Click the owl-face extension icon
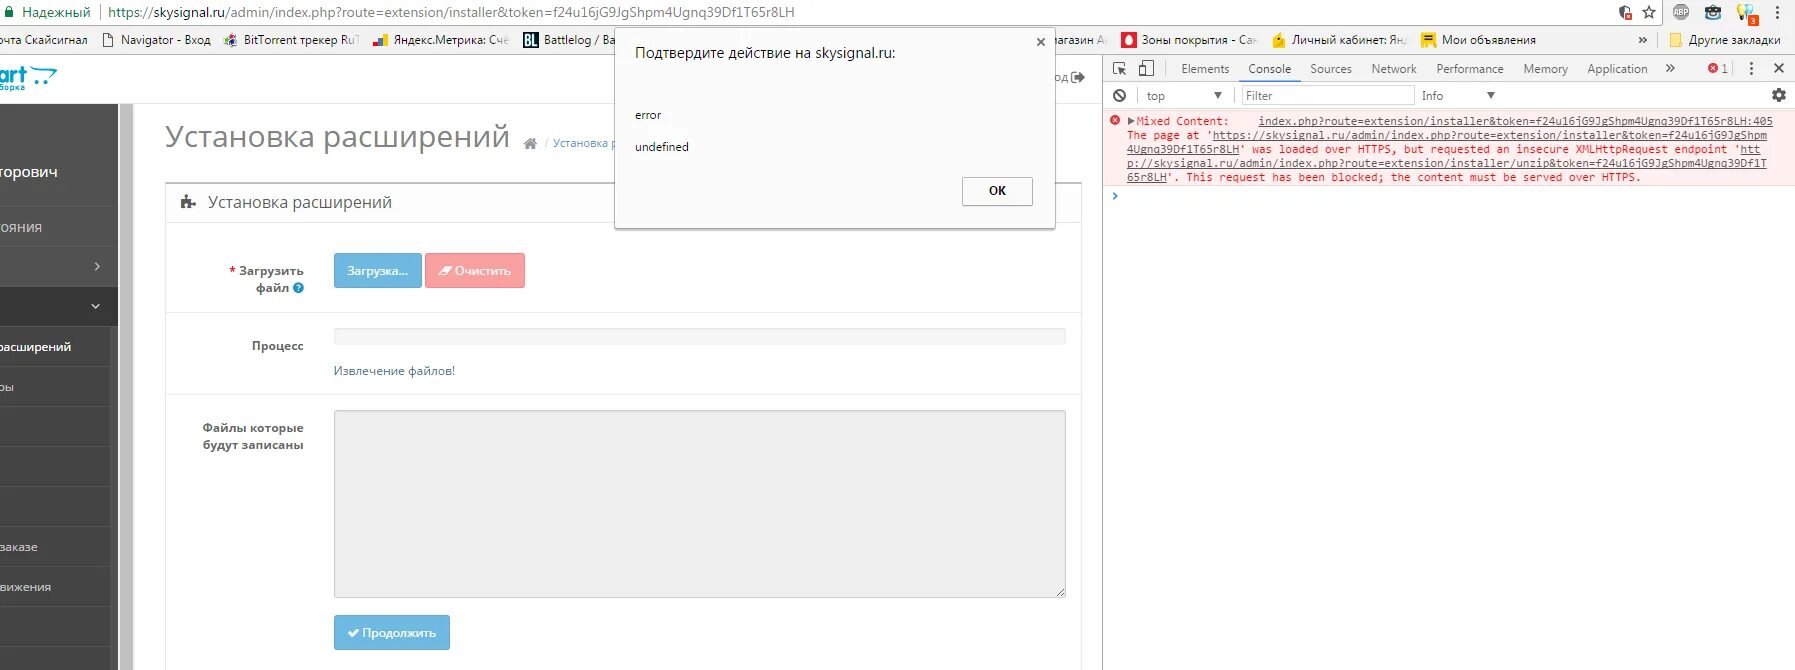1795x670 pixels. click(1713, 12)
